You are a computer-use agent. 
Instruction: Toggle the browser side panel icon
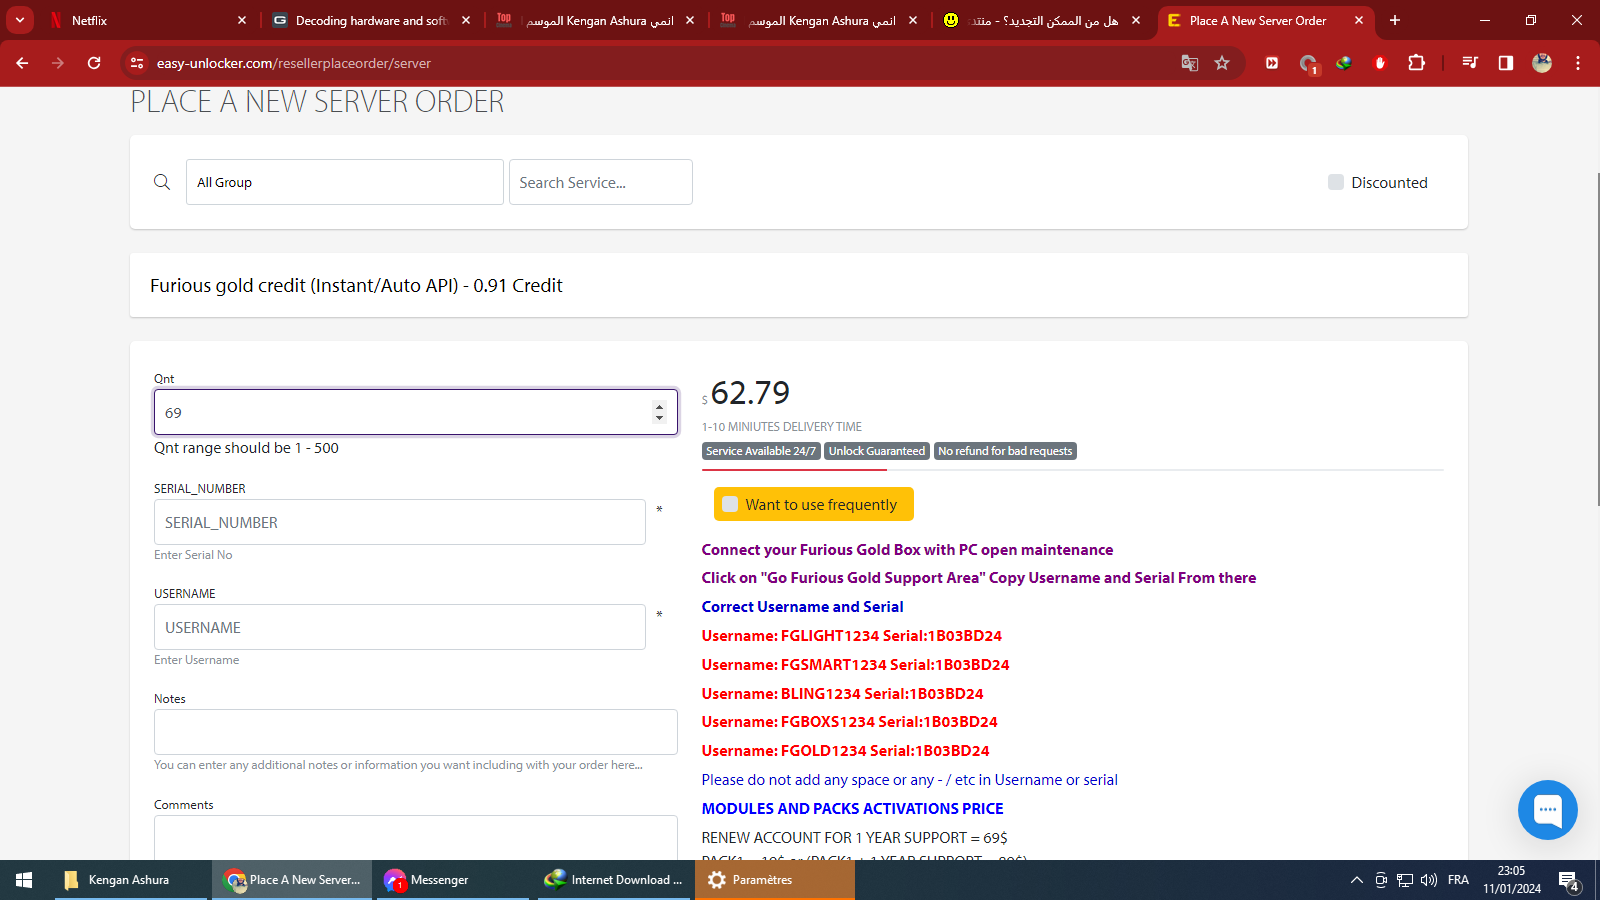pos(1506,63)
